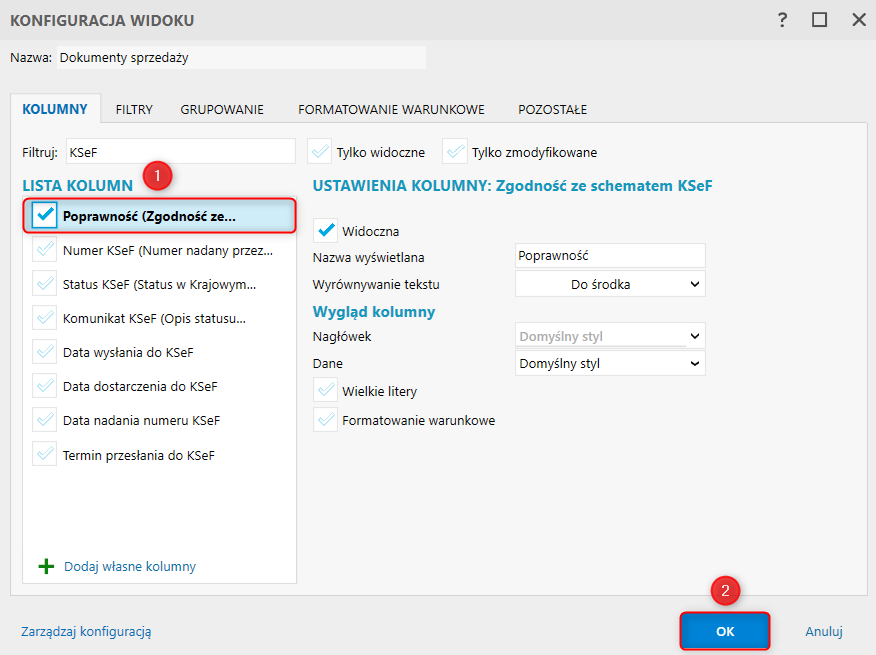Image resolution: width=876 pixels, height=655 pixels.
Task: Confirm with the OK button
Action: pyautogui.click(x=725, y=631)
